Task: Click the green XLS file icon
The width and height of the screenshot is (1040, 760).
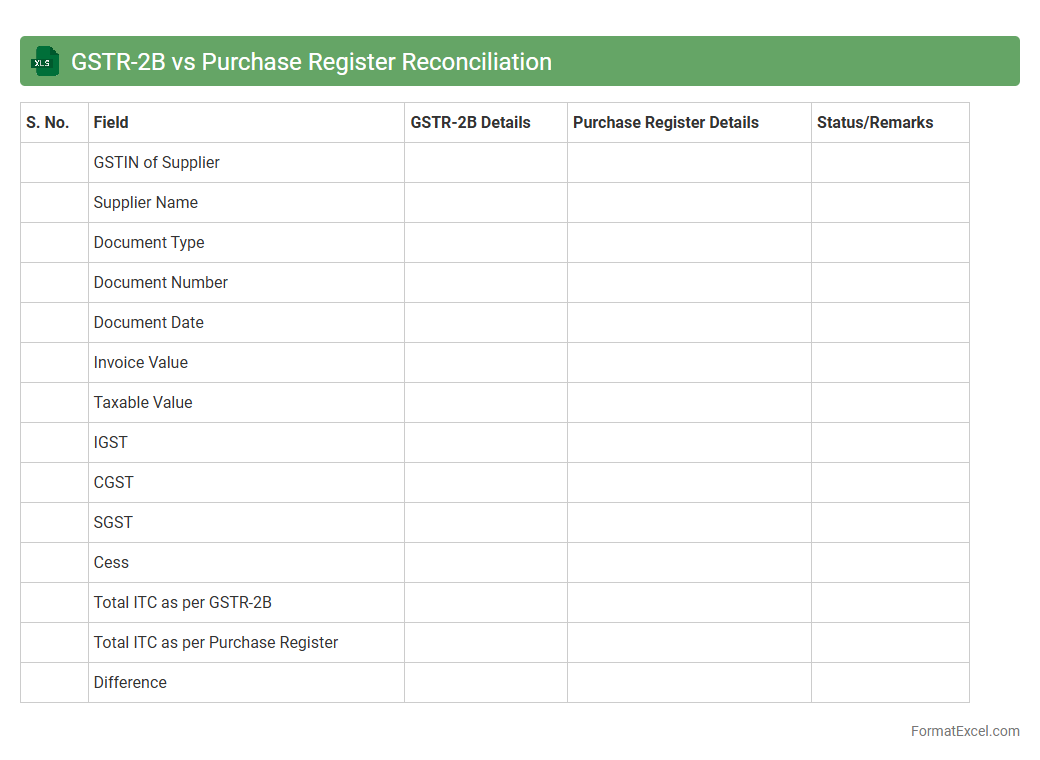Action: point(44,62)
